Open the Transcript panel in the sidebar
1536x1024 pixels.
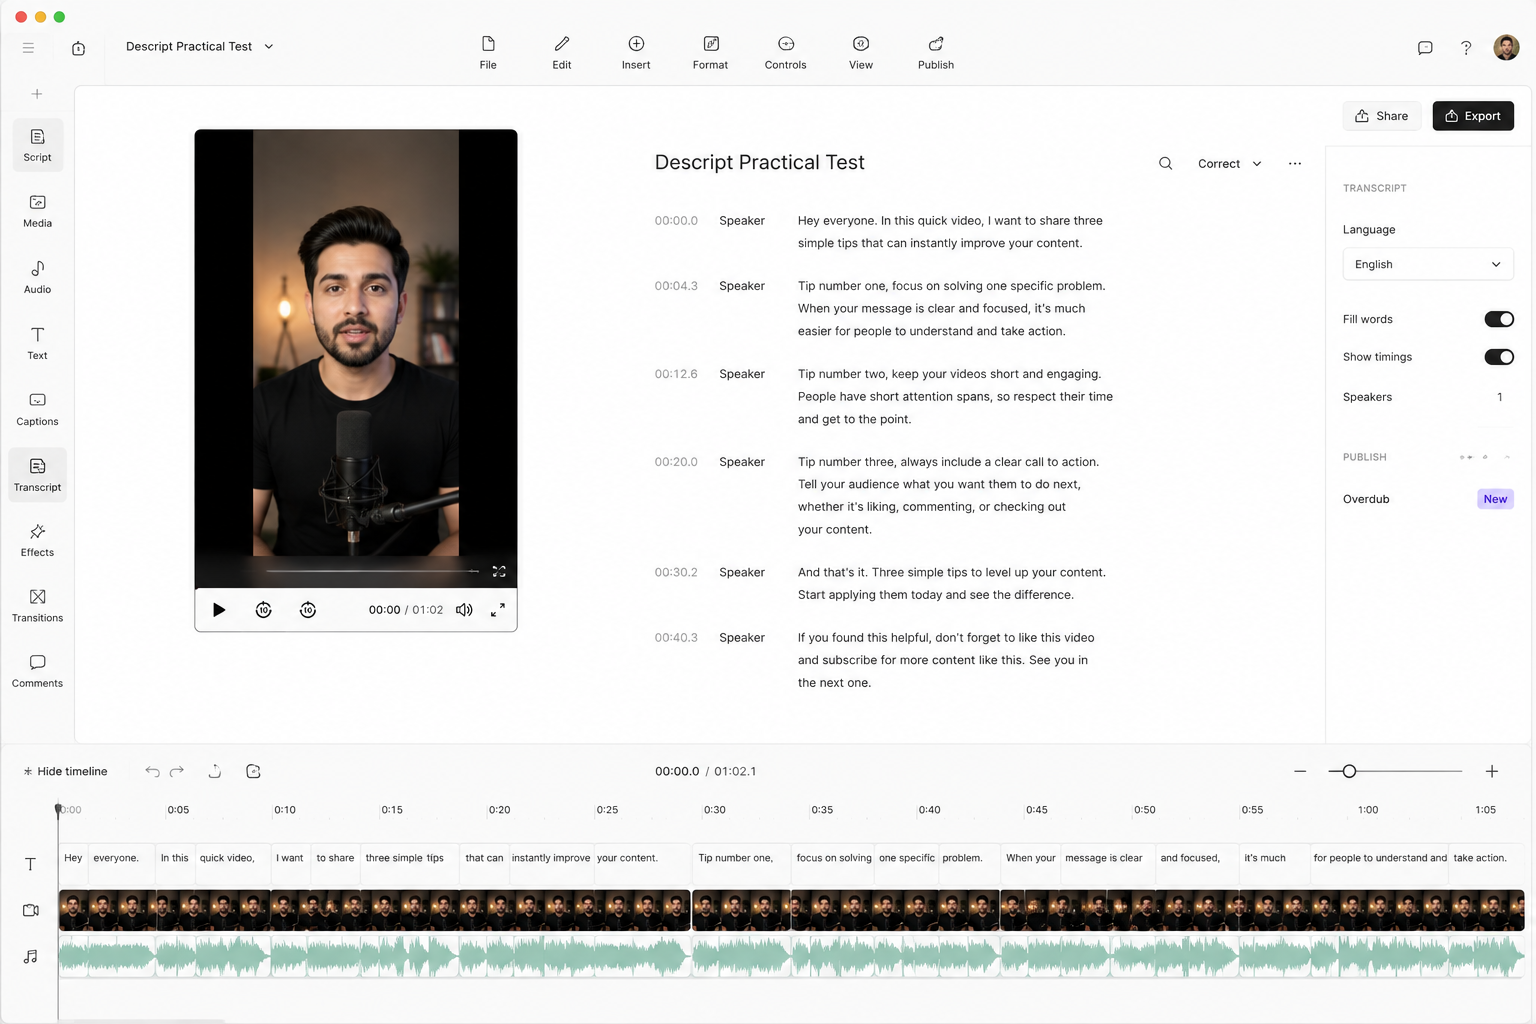38,474
